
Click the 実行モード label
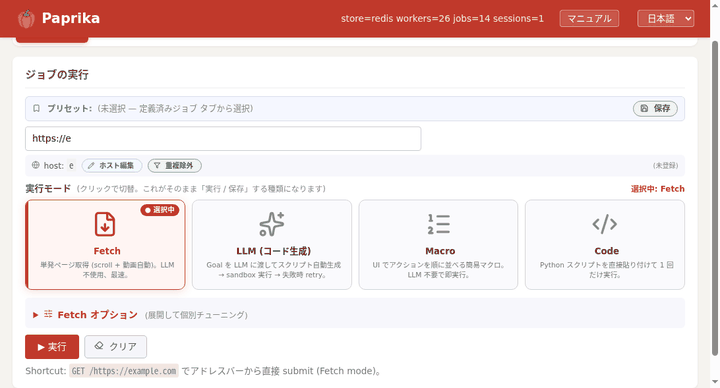pyautogui.click(x=48, y=188)
